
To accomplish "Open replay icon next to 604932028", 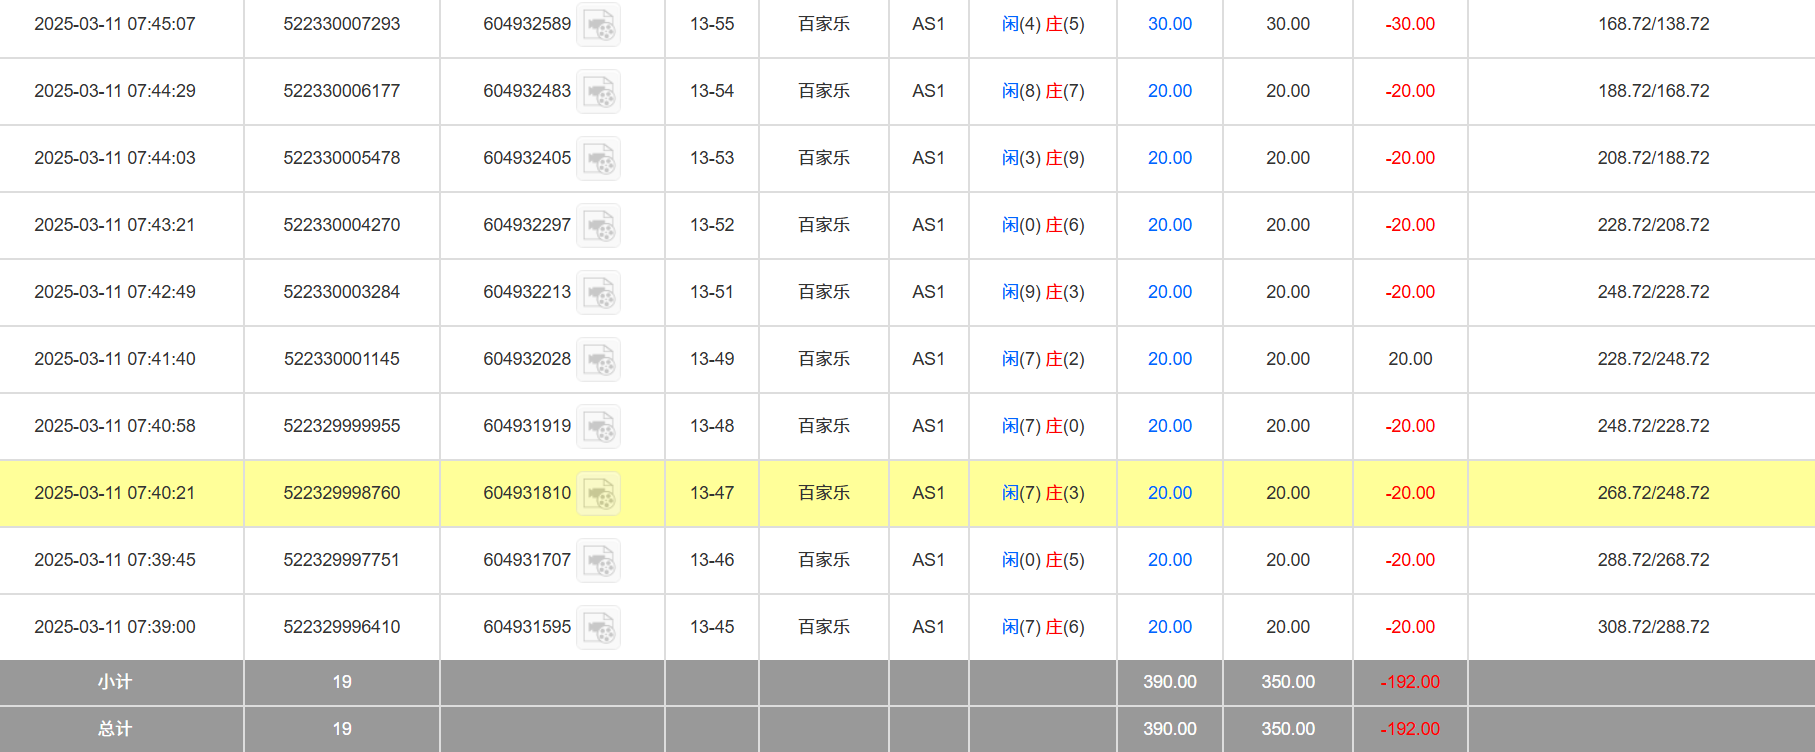I will (x=599, y=360).
